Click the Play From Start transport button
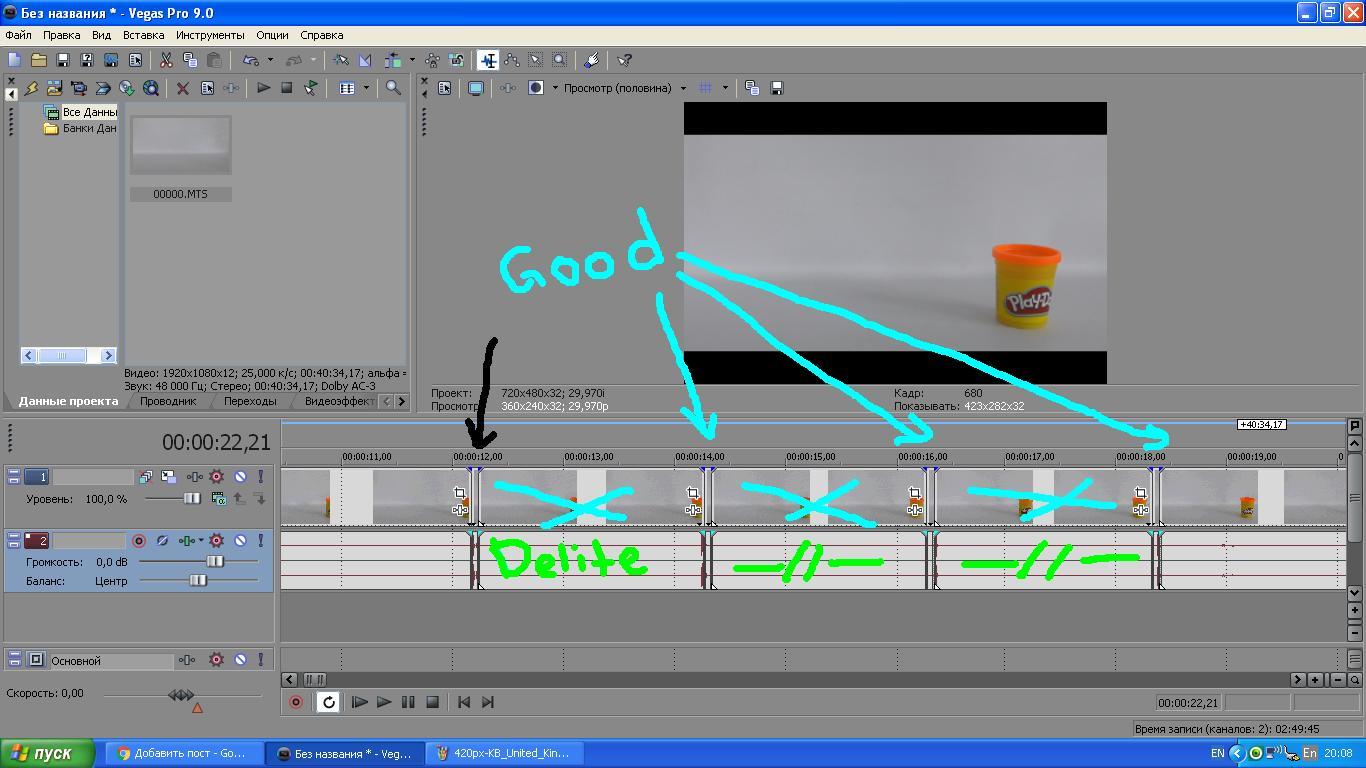 pos(360,702)
